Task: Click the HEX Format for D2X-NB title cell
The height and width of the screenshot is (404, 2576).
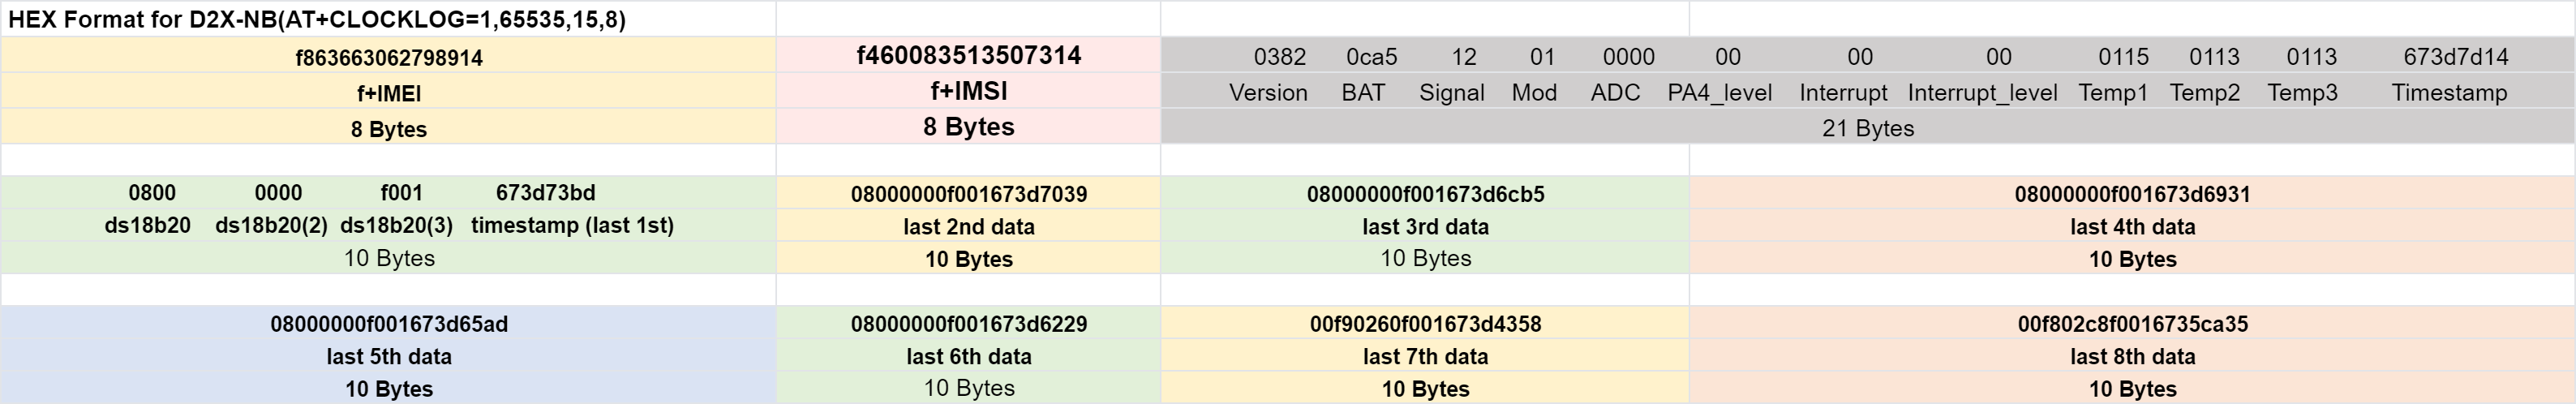Action: 388,19
